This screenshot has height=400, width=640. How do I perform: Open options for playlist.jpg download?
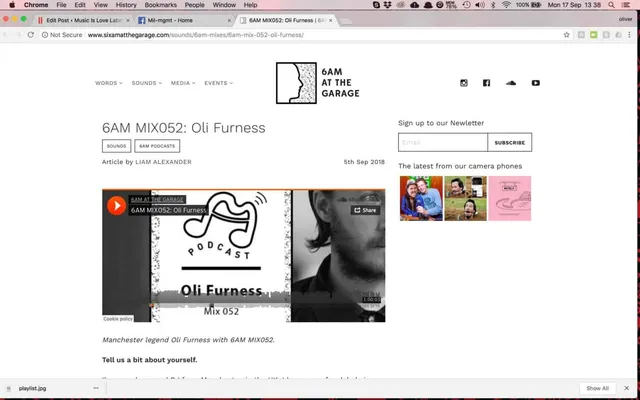tap(96, 388)
